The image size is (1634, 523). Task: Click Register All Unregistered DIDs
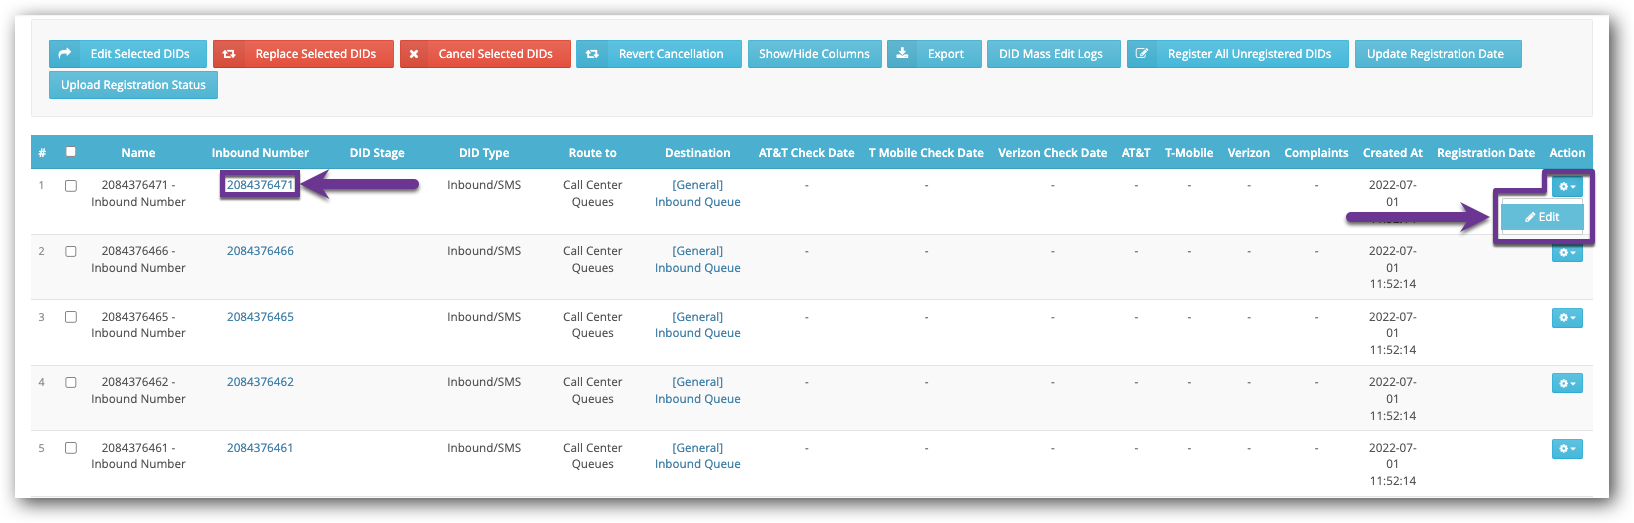pos(1237,54)
